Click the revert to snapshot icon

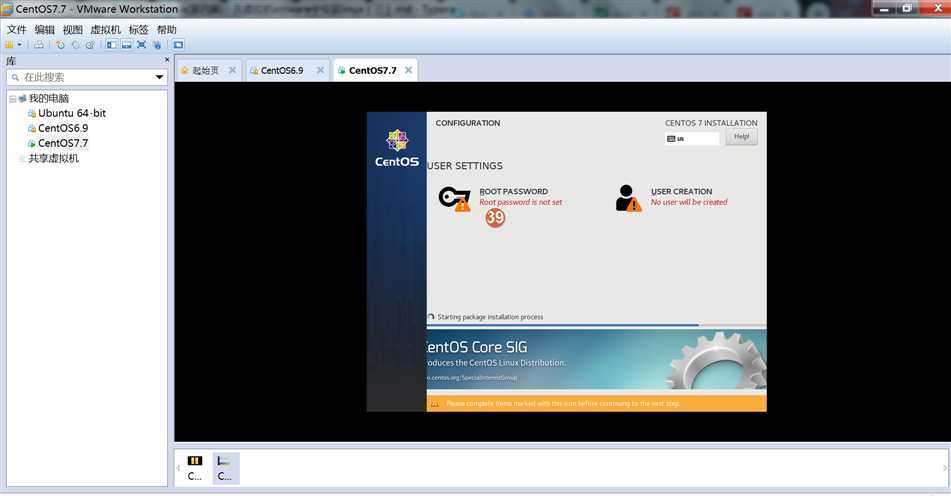click(75, 45)
